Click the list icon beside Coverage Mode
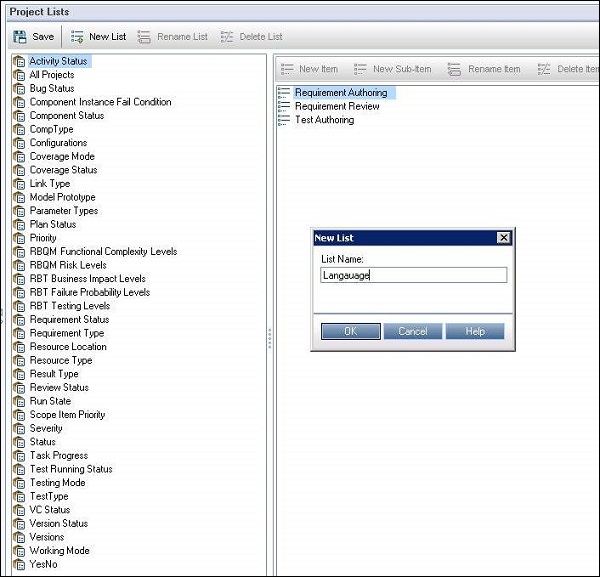The height and width of the screenshot is (577, 600). coord(19,157)
